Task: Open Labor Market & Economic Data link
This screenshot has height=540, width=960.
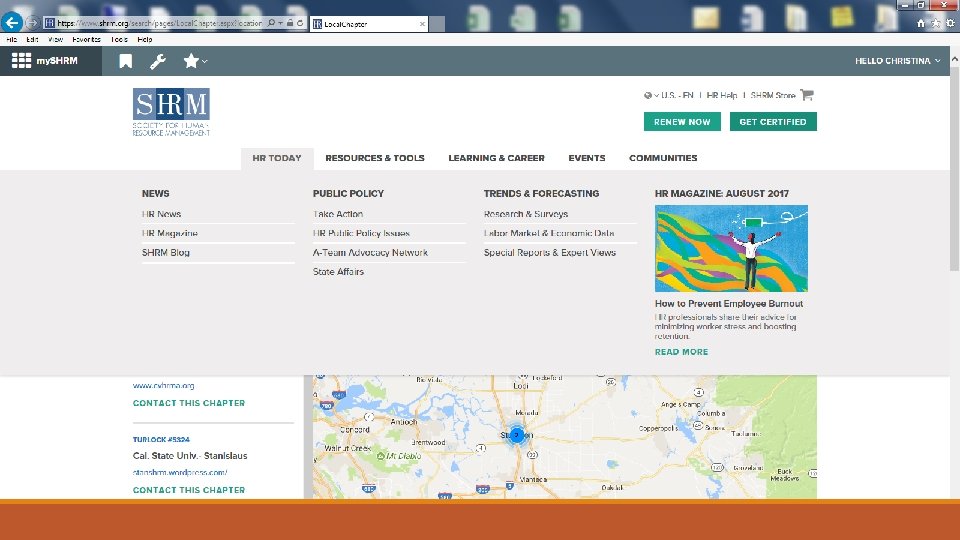Action: point(549,233)
